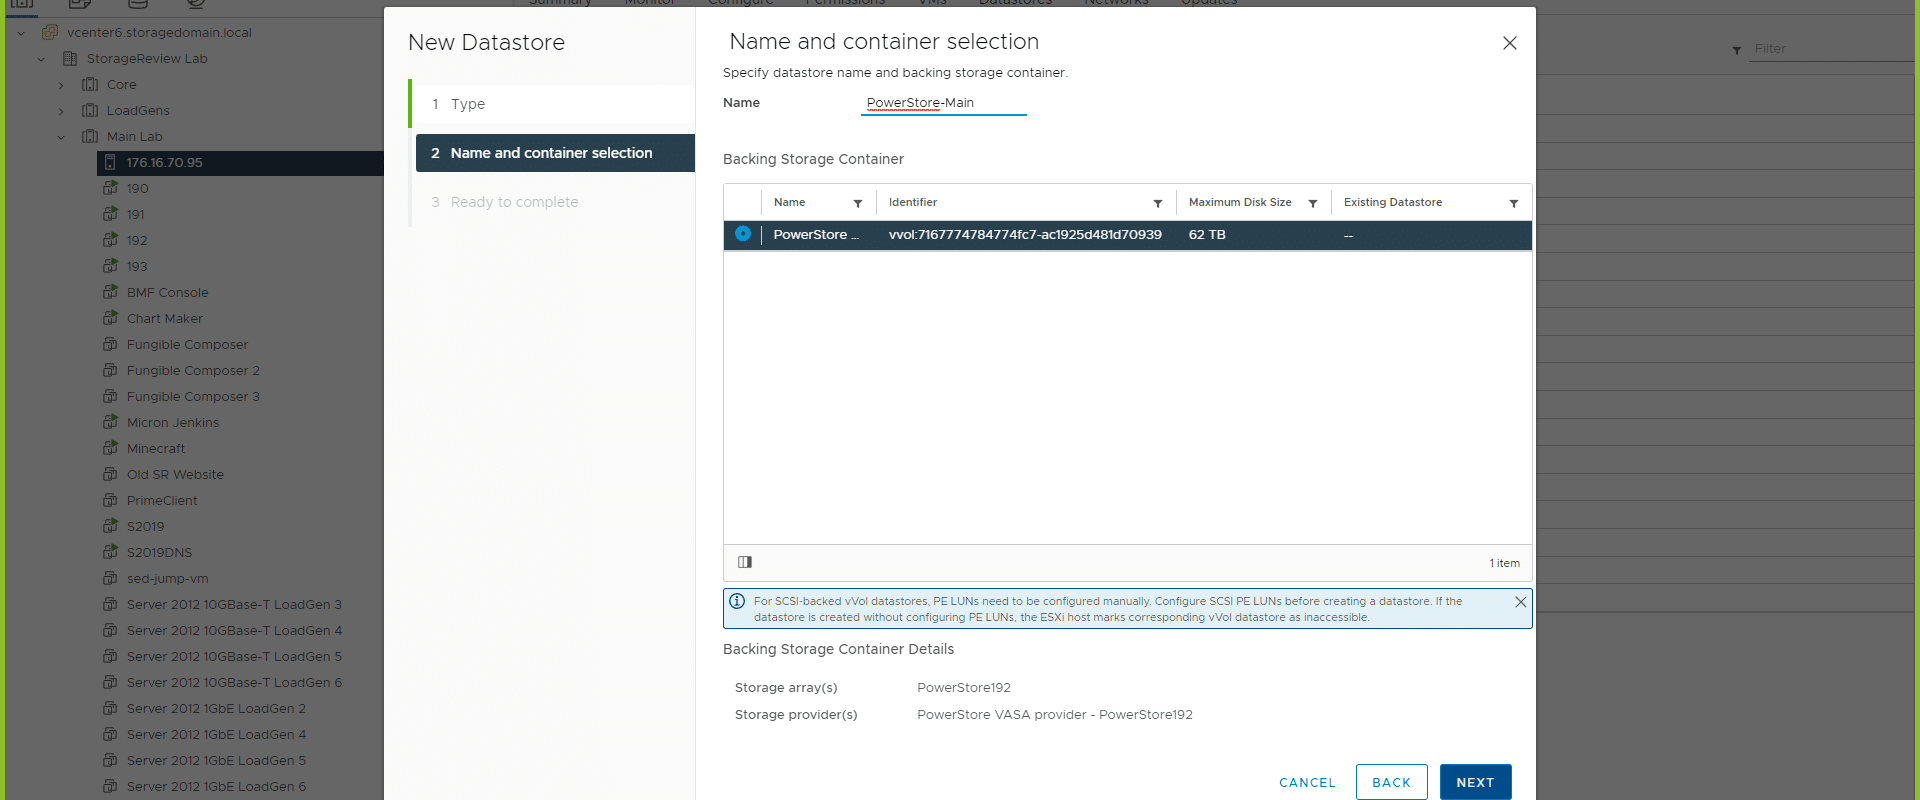1920x800 pixels.
Task: Click the VM icon for Chart Maker
Action: pos(110,318)
